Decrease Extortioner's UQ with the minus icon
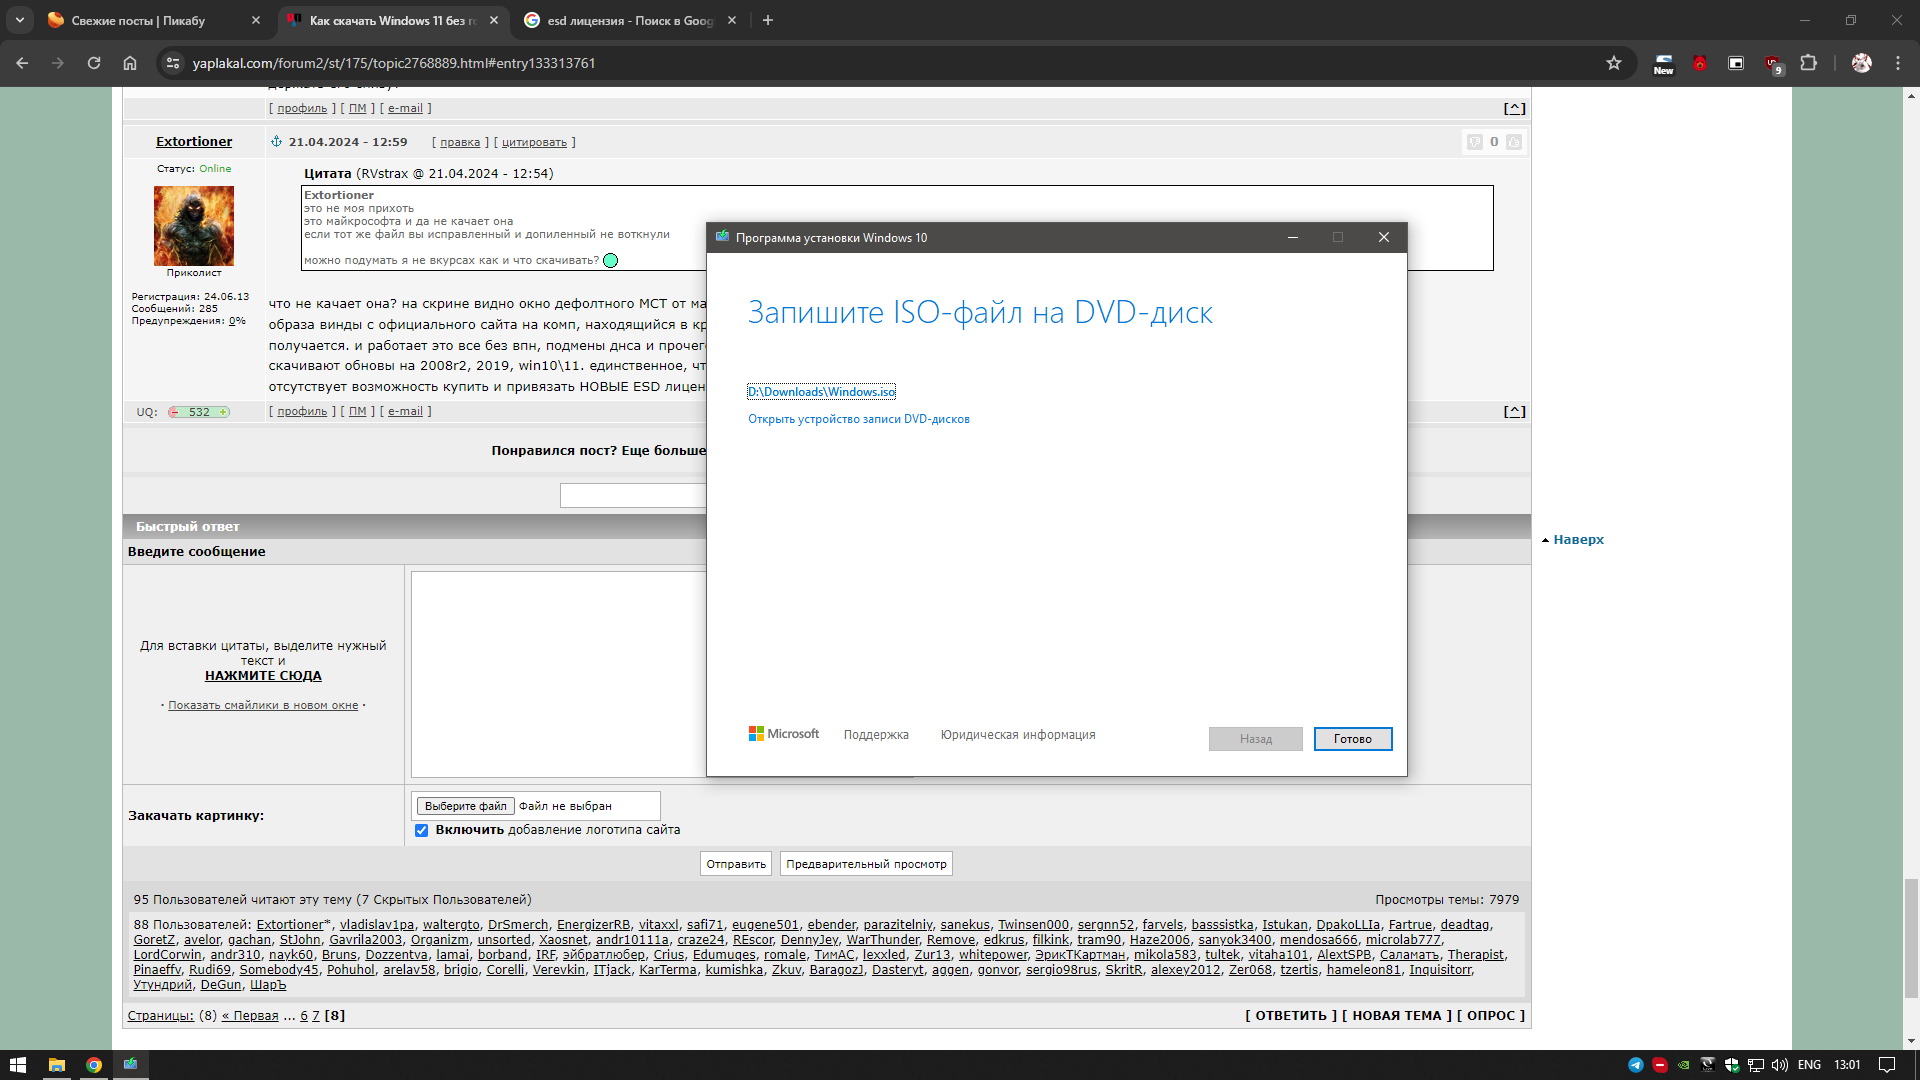This screenshot has height=1080, width=1920. (174, 412)
